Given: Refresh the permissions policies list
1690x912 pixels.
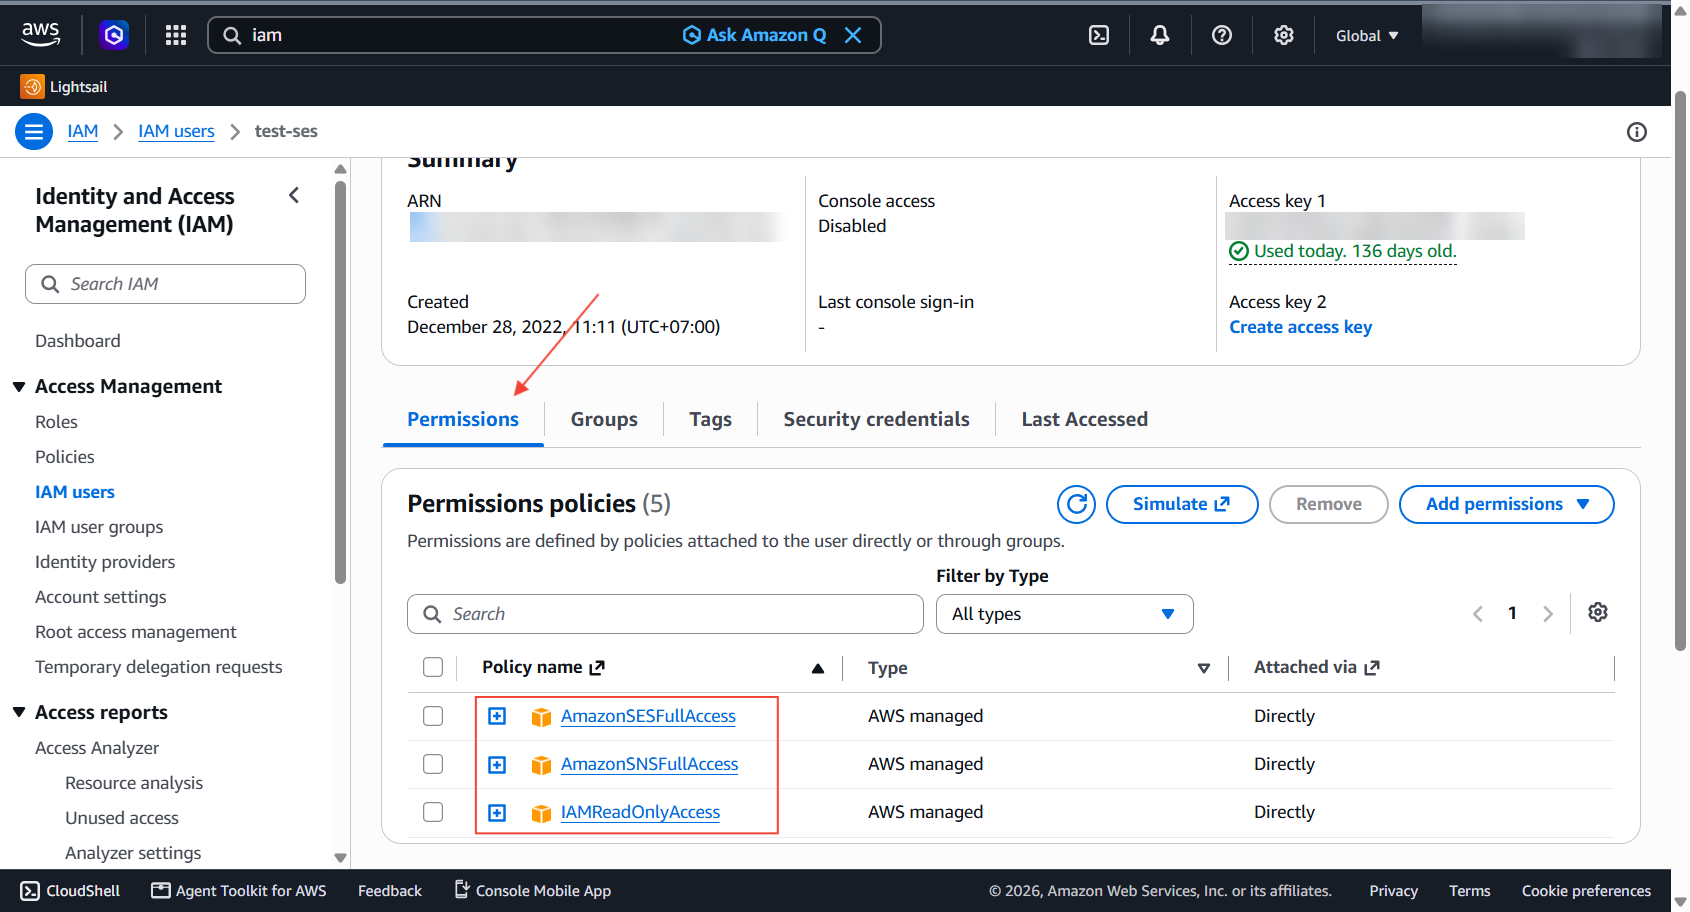Looking at the screenshot, I should [x=1077, y=504].
